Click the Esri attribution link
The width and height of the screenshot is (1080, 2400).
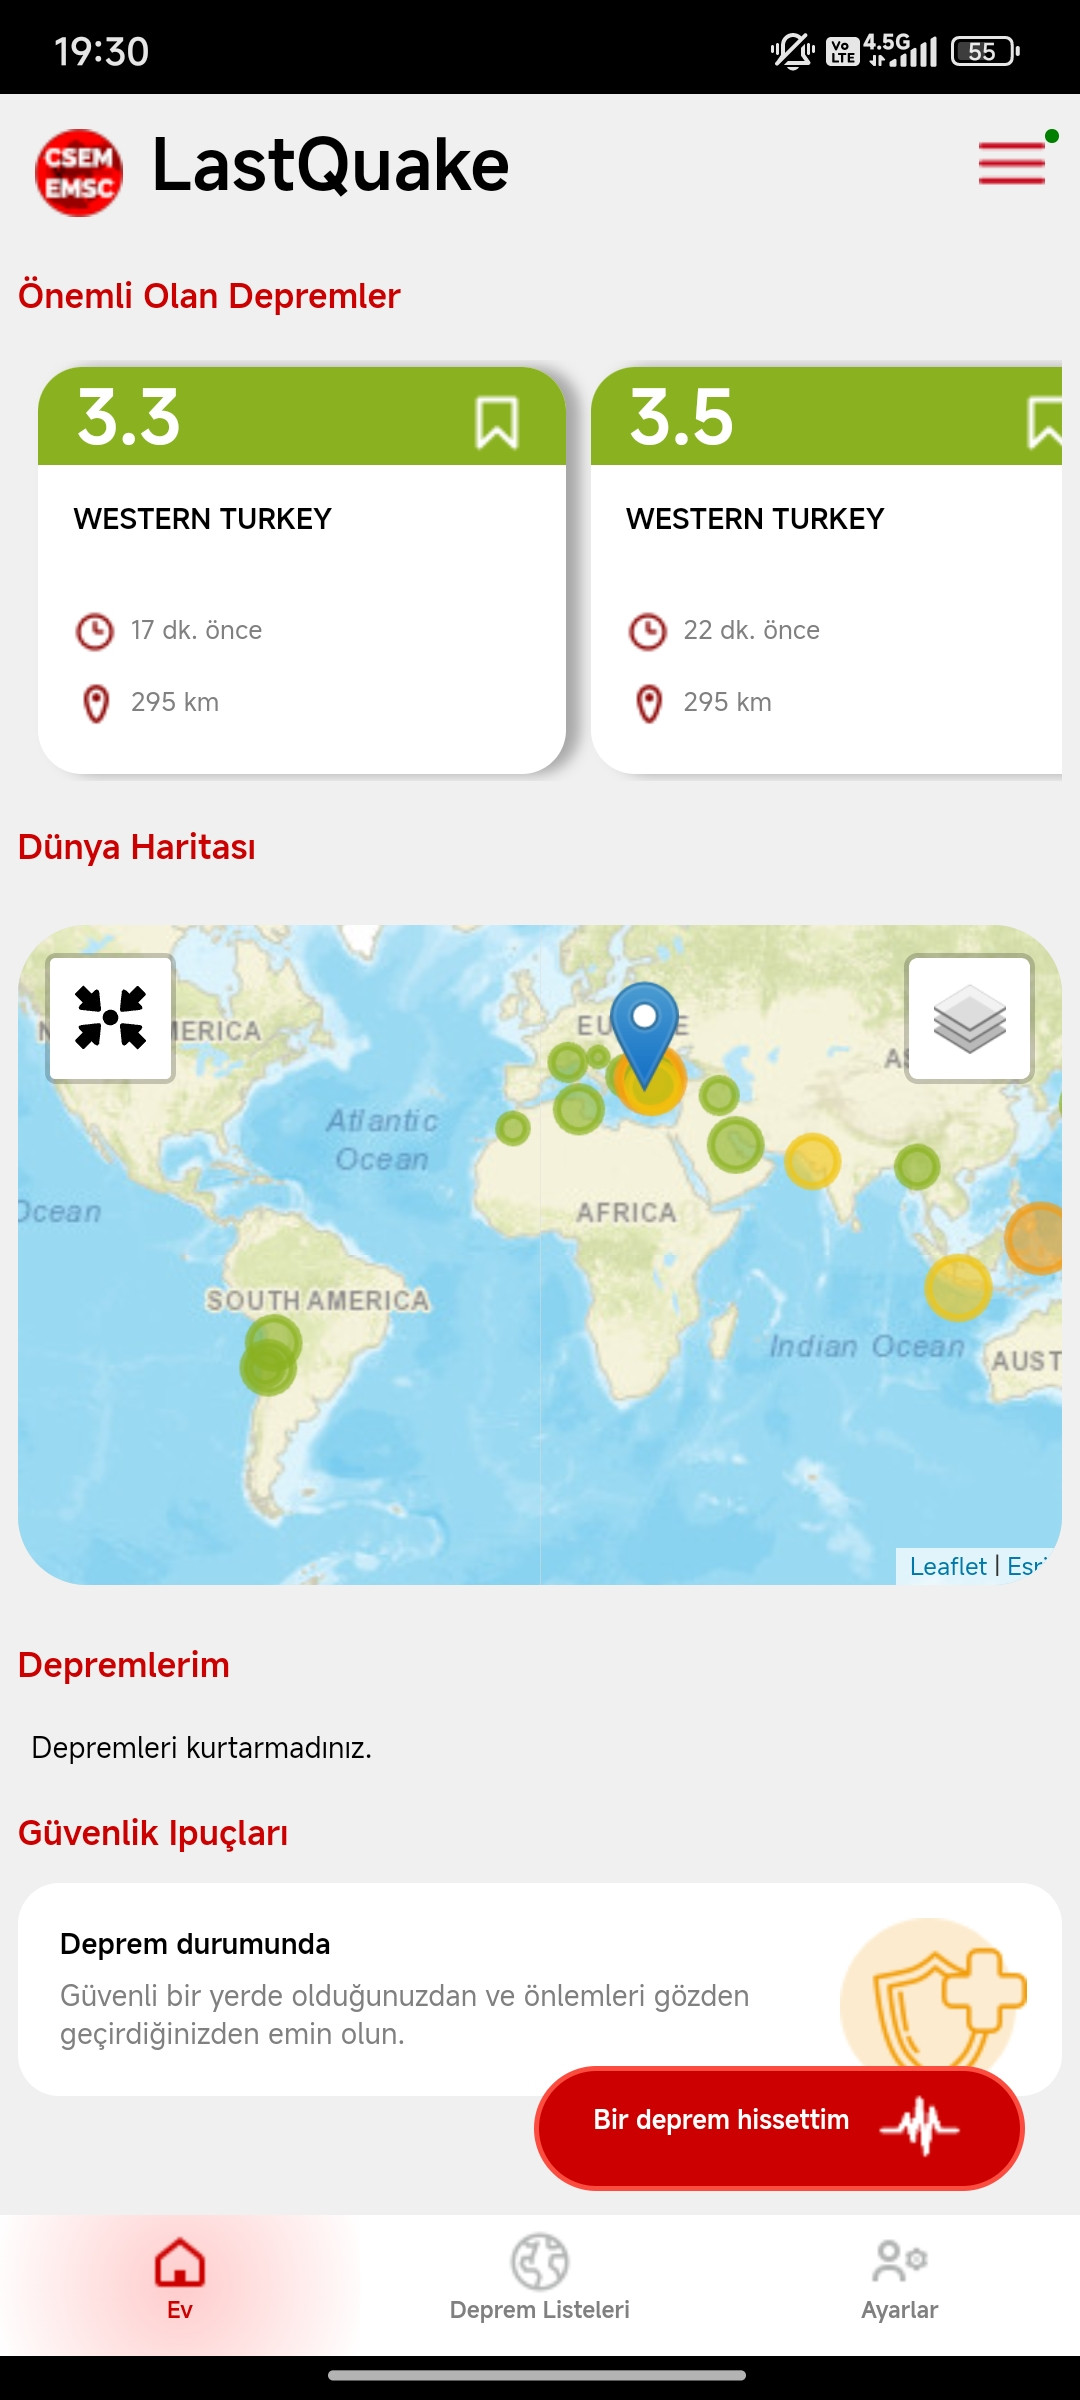point(1026,1566)
